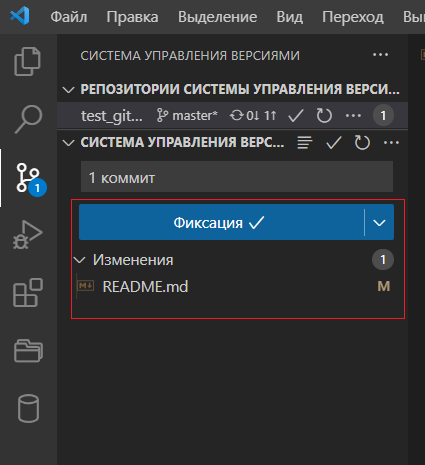Click the sync changes icon next to master
Viewport: 425px width, 465px height.
(x=253, y=116)
